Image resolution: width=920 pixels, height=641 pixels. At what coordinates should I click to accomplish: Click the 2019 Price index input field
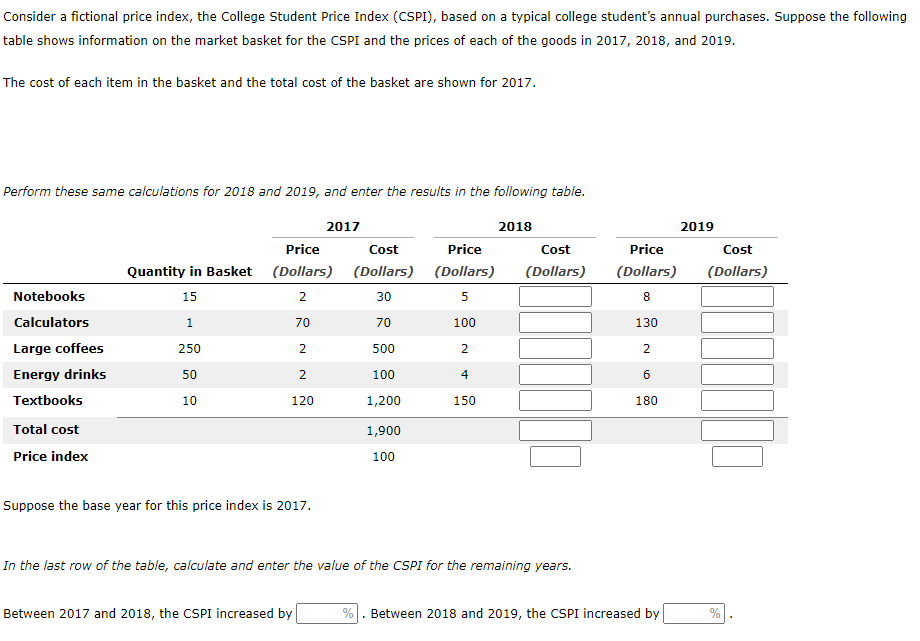click(x=736, y=455)
